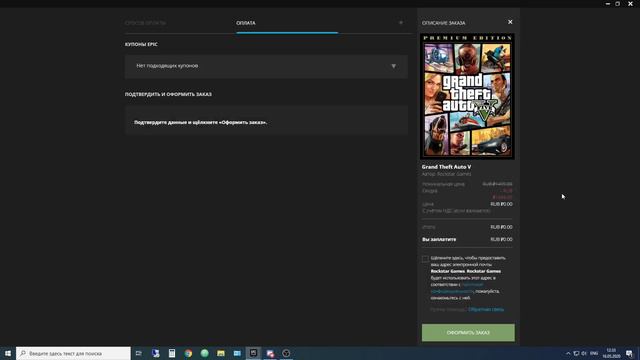Click the "Grand Theft Auto V" product title

point(446,167)
